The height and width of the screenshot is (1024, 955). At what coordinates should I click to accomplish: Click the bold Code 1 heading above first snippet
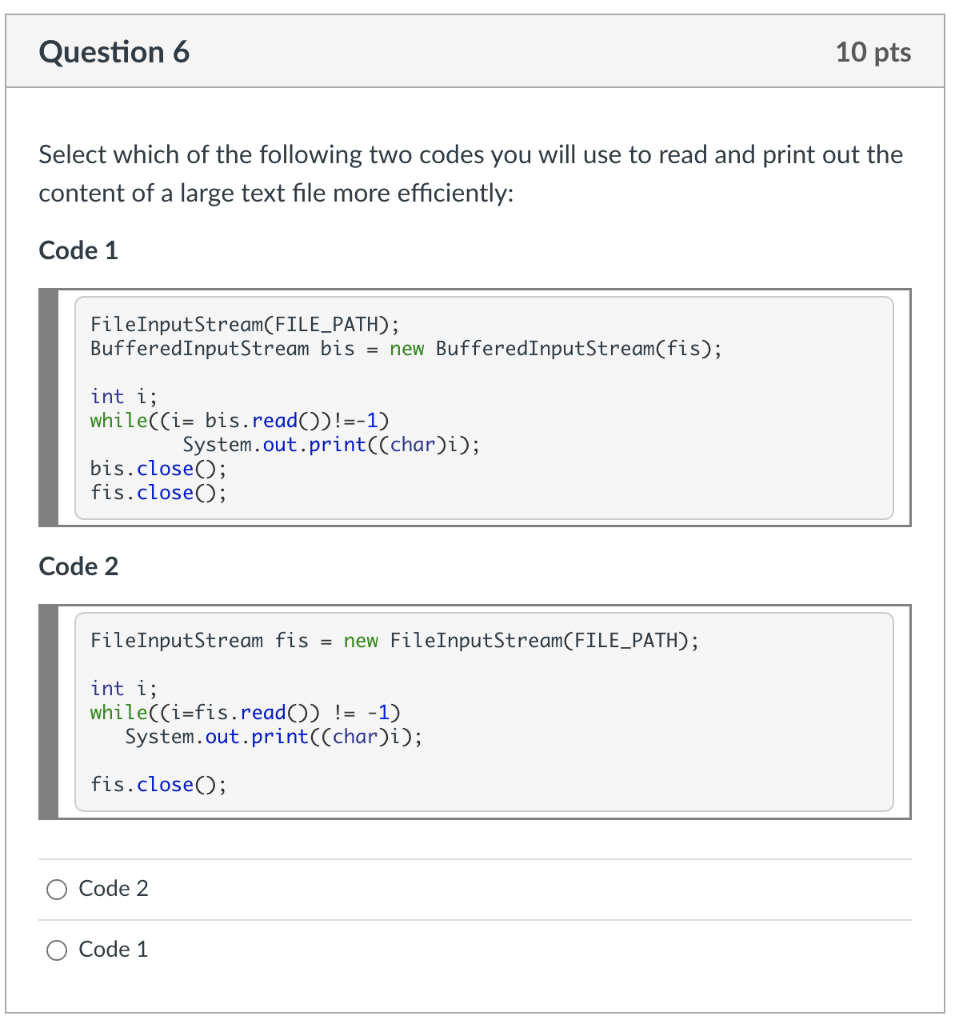78,251
